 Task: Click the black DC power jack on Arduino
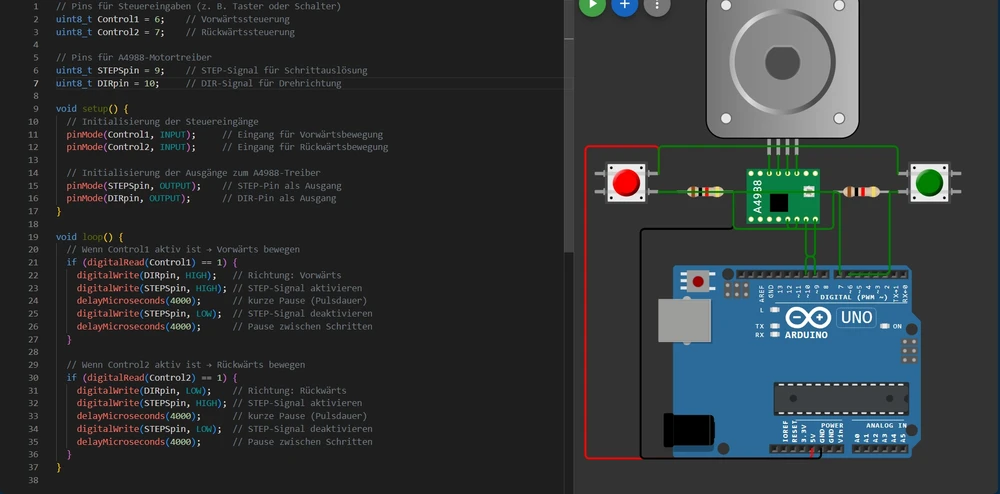pyautogui.click(x=687, y=429)
